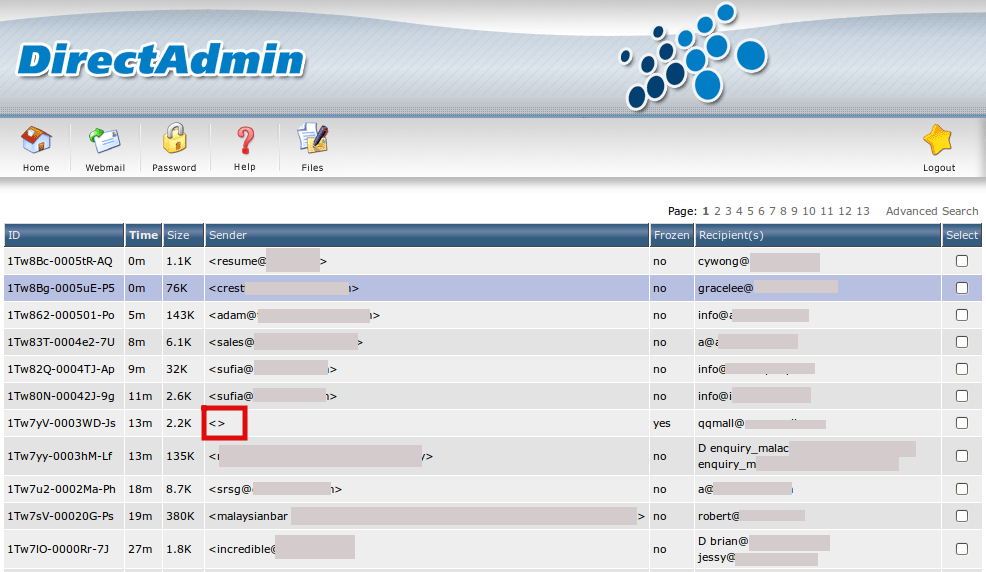Click the 'yes' frozen status value
Screen dimensions: 986x572
tap(662, 424)
